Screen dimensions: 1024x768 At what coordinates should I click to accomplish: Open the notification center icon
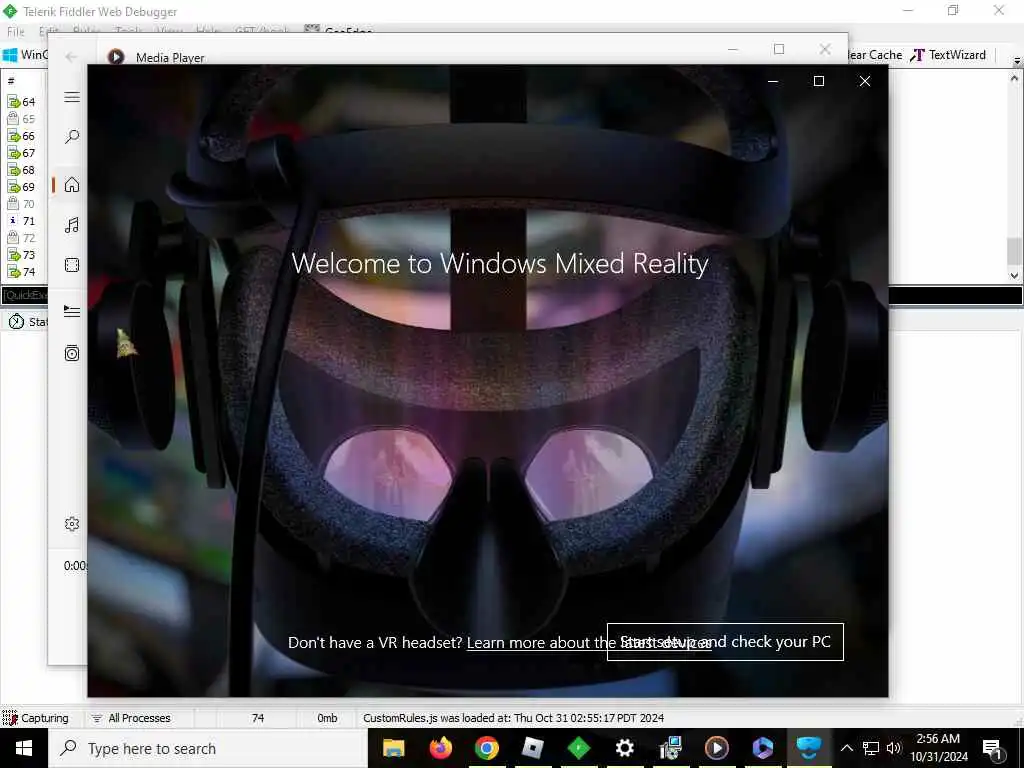(x=992, y=748)
